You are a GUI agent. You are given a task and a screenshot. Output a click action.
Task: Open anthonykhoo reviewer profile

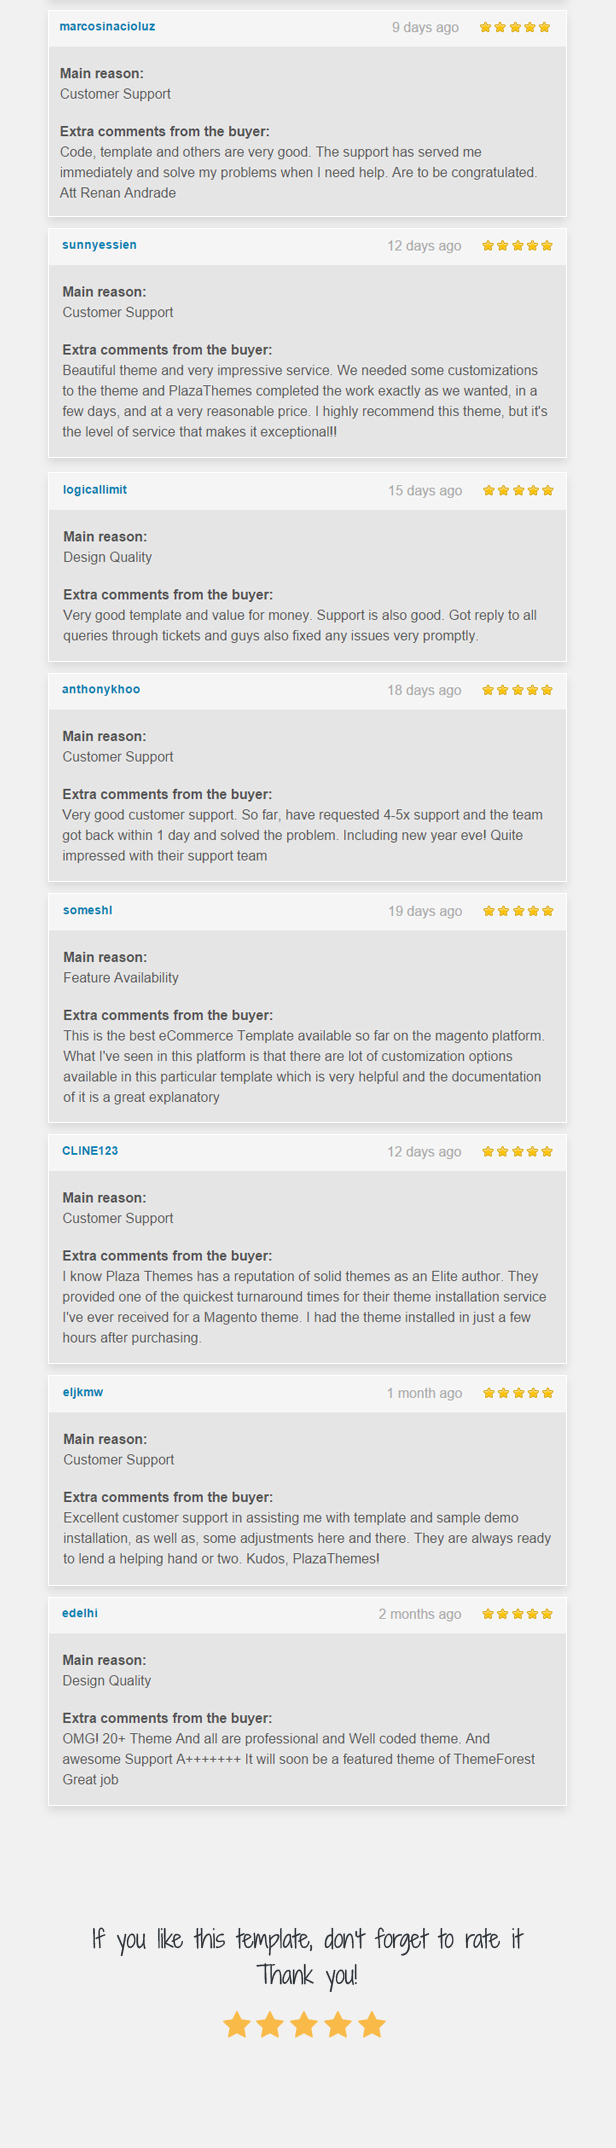(101, 689)
